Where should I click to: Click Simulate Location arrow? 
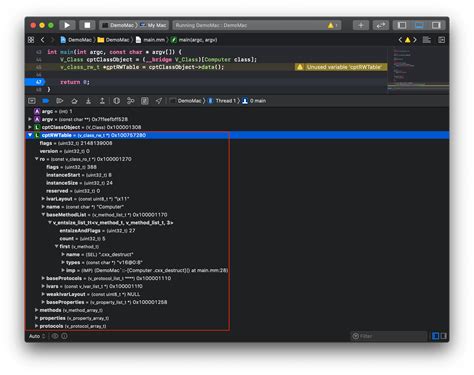[159, 101]
